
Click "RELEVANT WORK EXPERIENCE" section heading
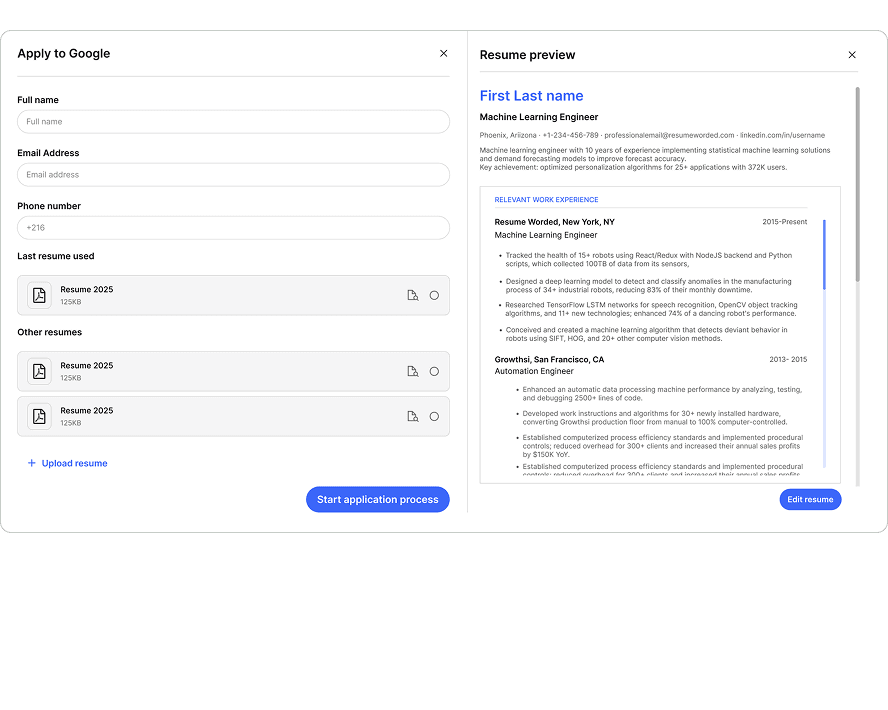click(546, 200)
